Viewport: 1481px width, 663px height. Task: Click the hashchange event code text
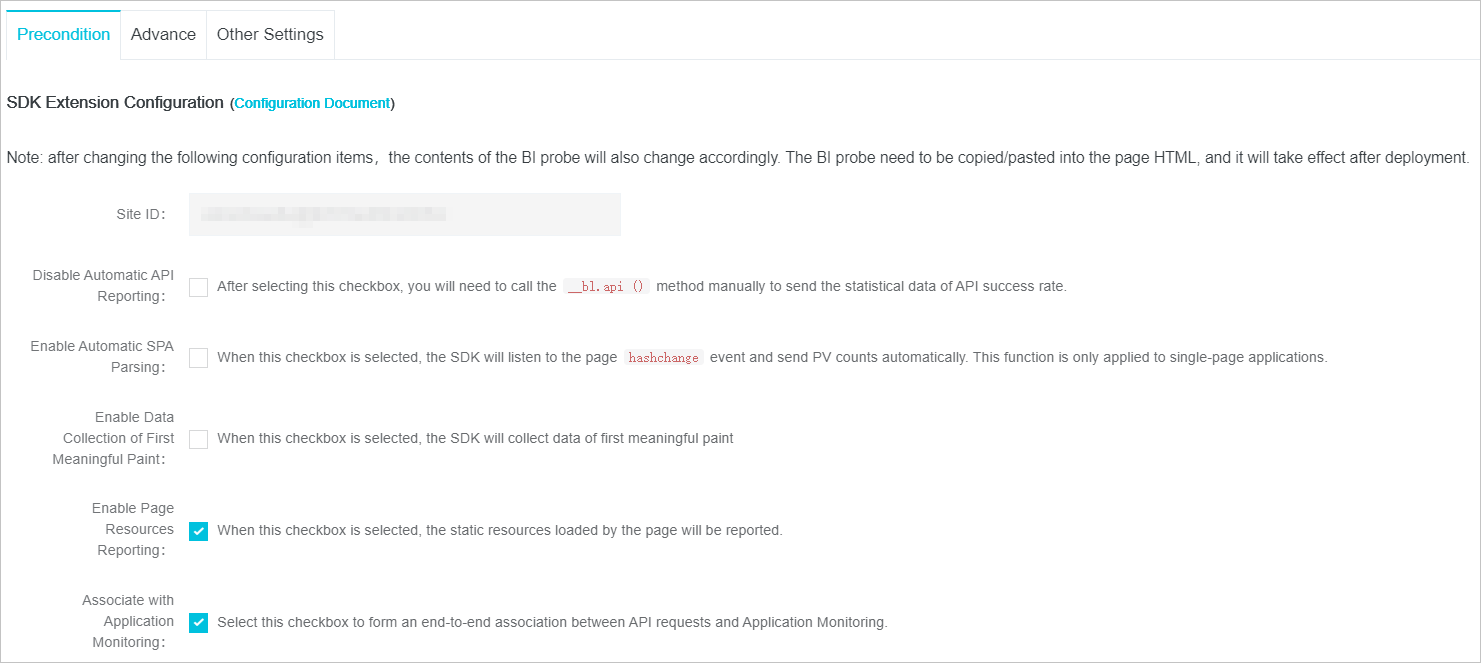[663, 357]
